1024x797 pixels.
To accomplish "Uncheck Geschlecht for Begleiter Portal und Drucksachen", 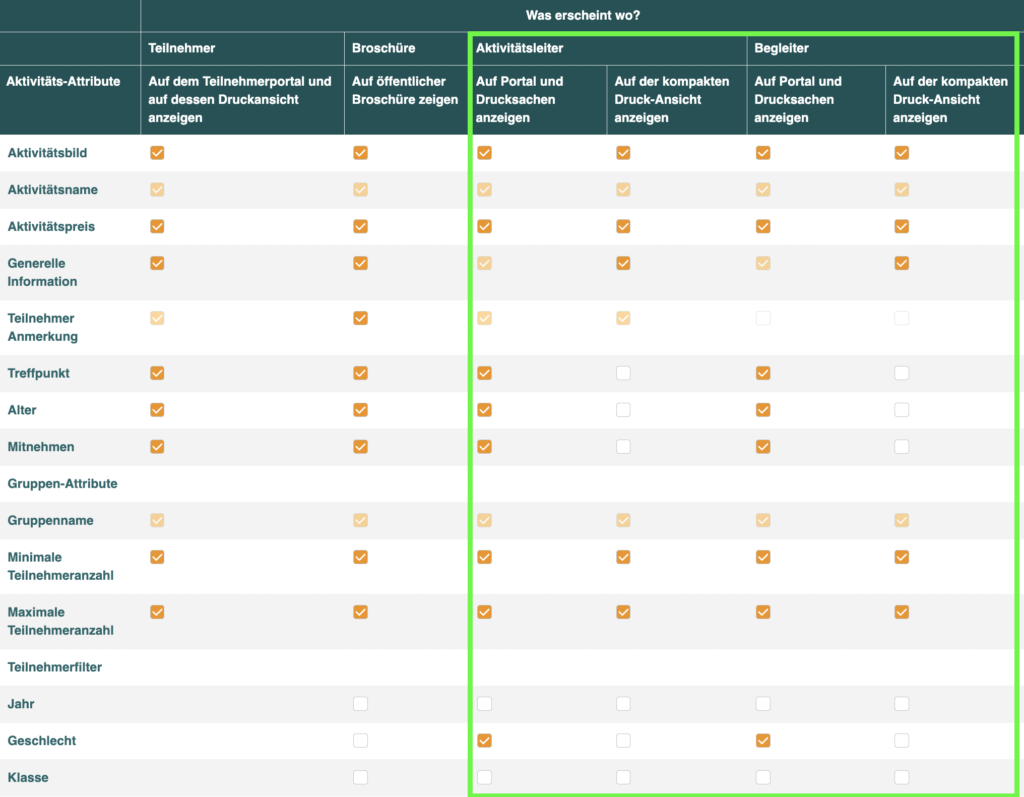I will coord(763,741).
